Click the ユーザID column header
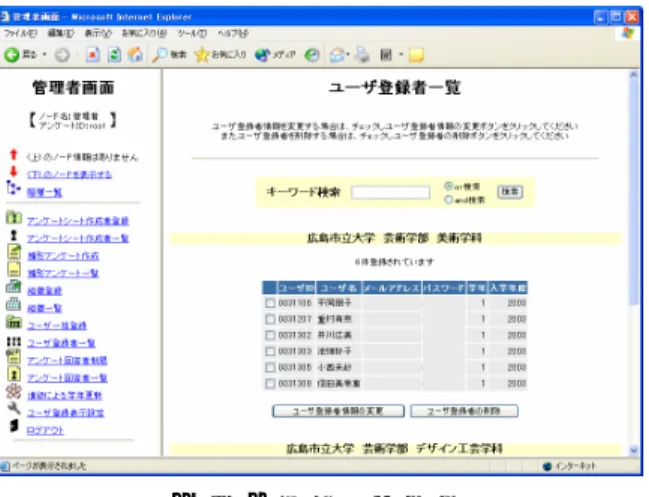649x497 pixels. click(296, 288)
